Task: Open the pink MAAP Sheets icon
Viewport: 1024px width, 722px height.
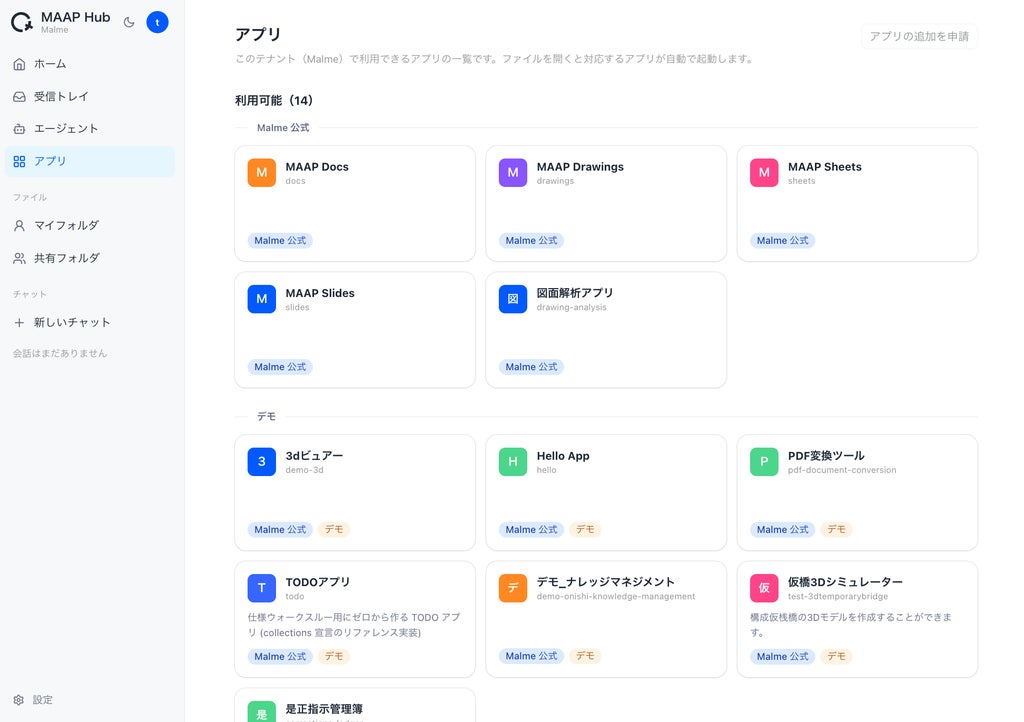Action: coord(764,173)
